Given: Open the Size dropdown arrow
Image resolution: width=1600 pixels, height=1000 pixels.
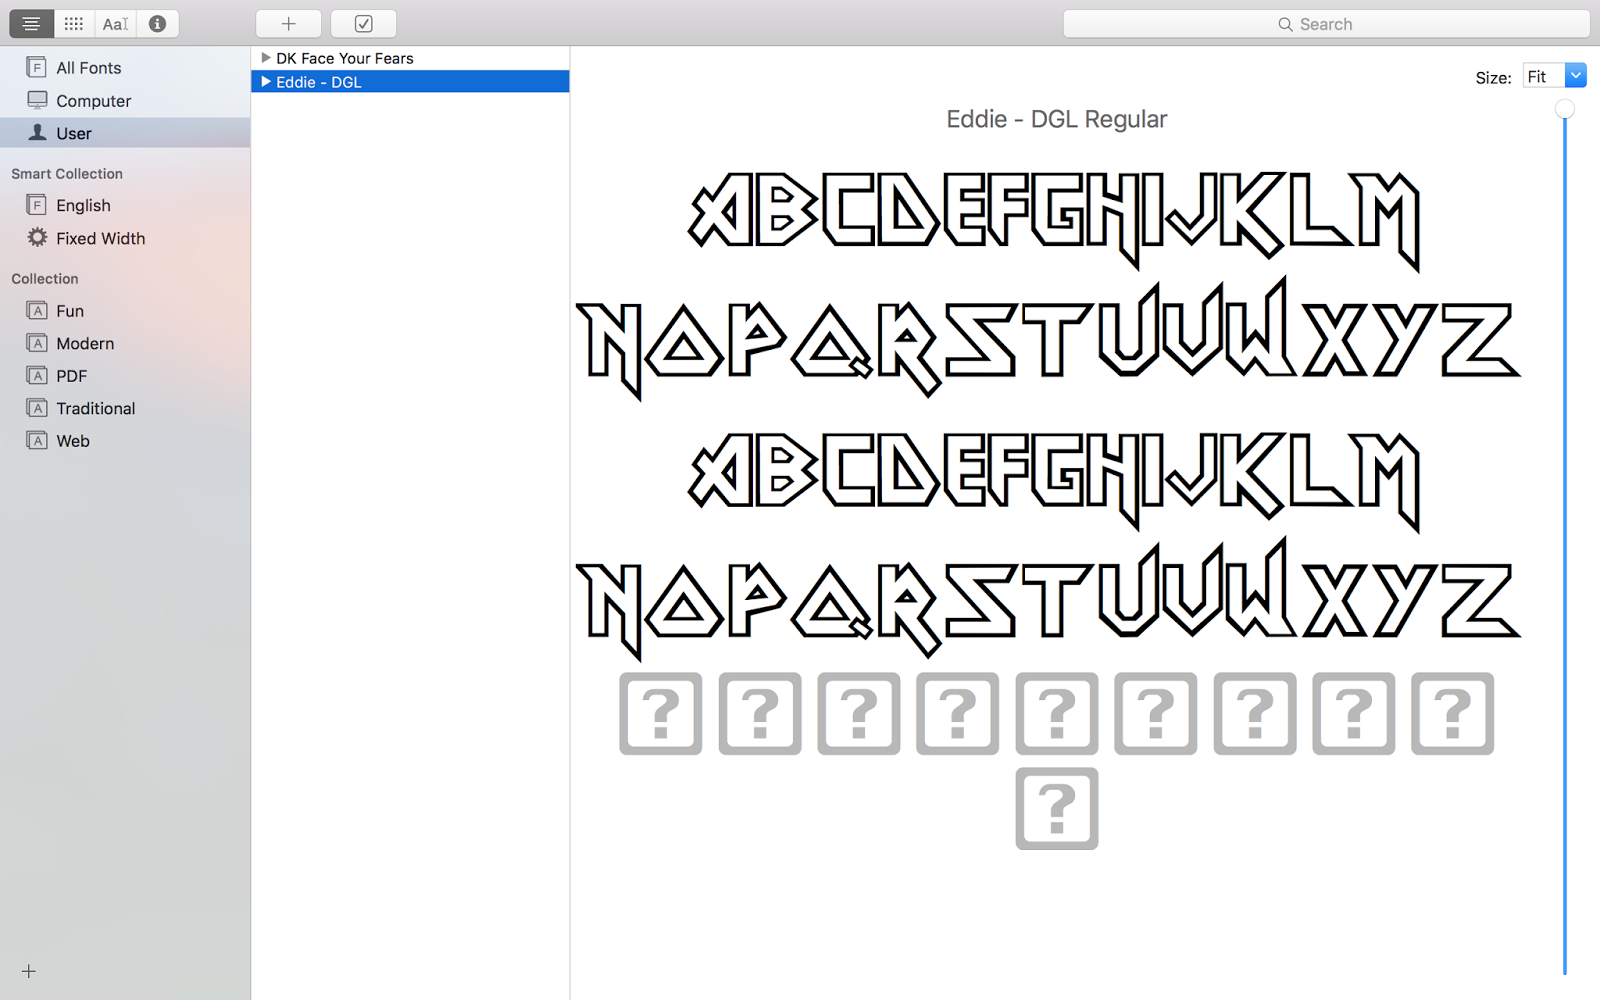Looking at the screenshot, I should [1576, 76].
